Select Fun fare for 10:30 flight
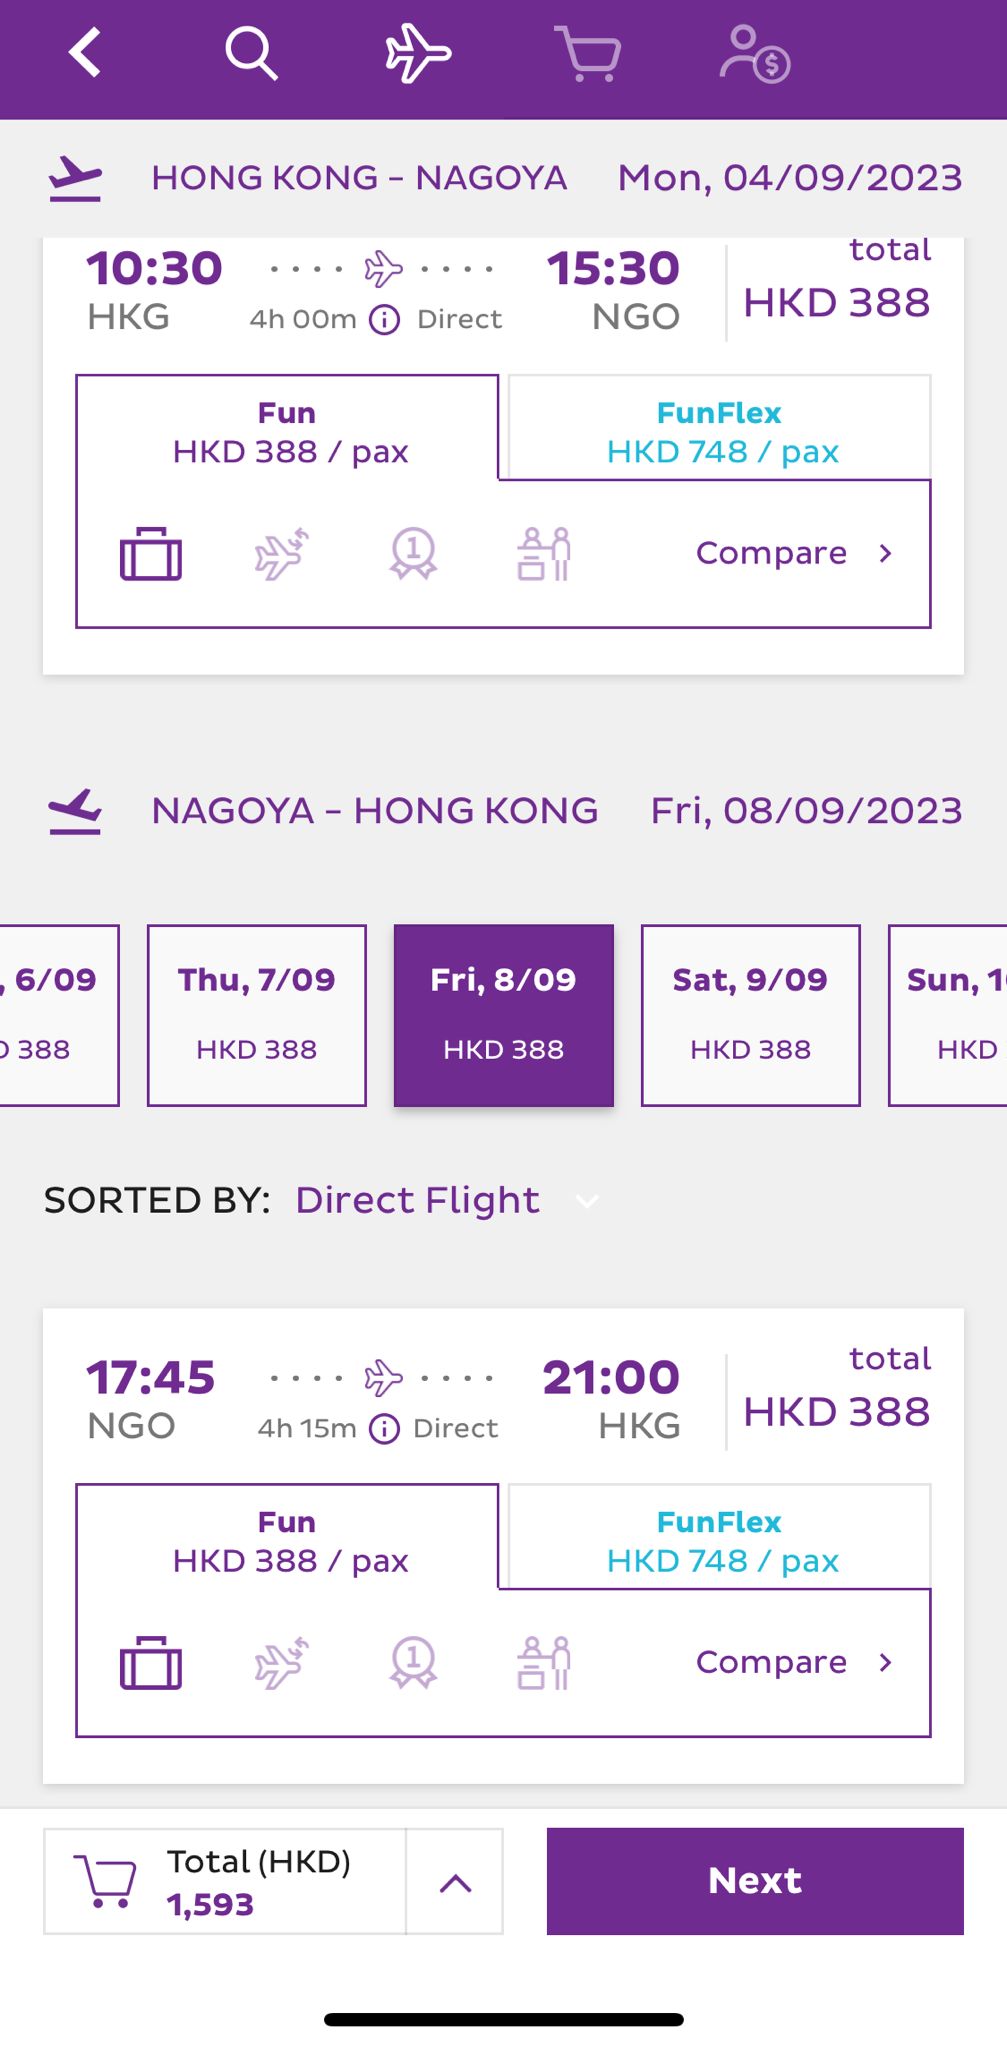 point(288,432)
